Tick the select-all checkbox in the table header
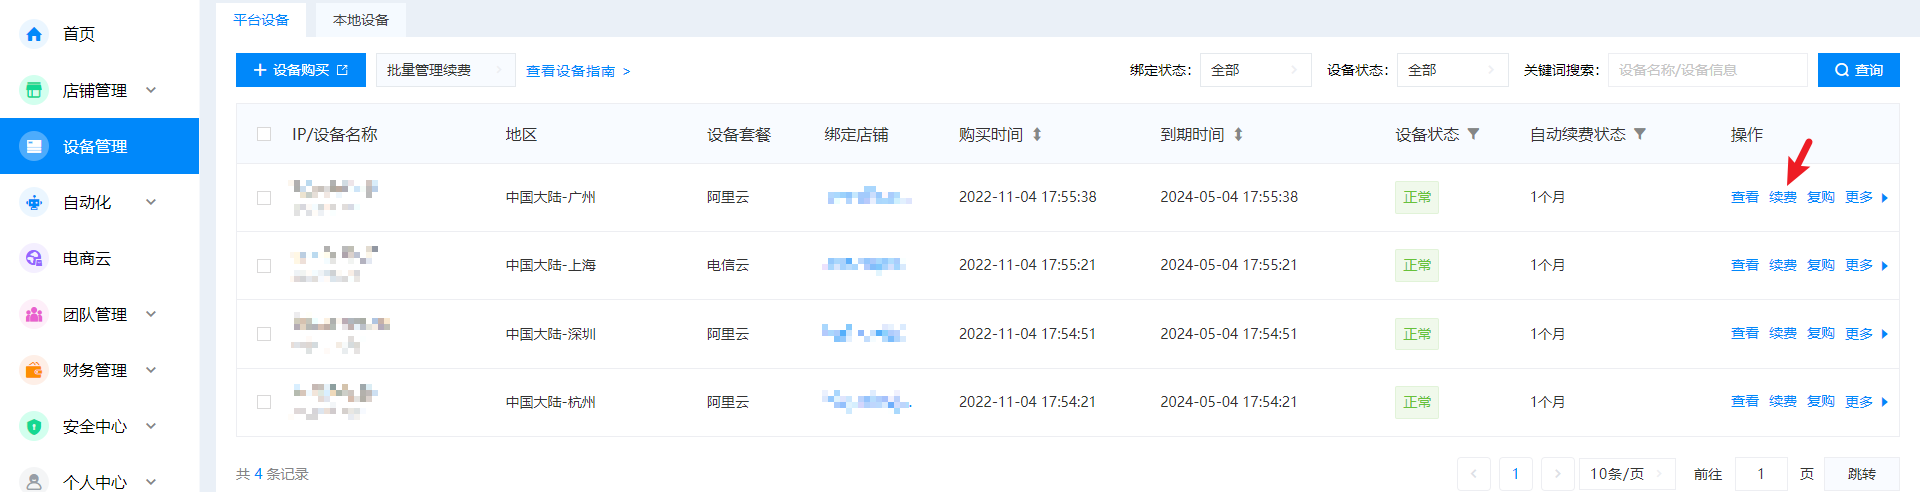Viewport: 1920px width, 492px height. pyautogui.click(x=264, y=134)
